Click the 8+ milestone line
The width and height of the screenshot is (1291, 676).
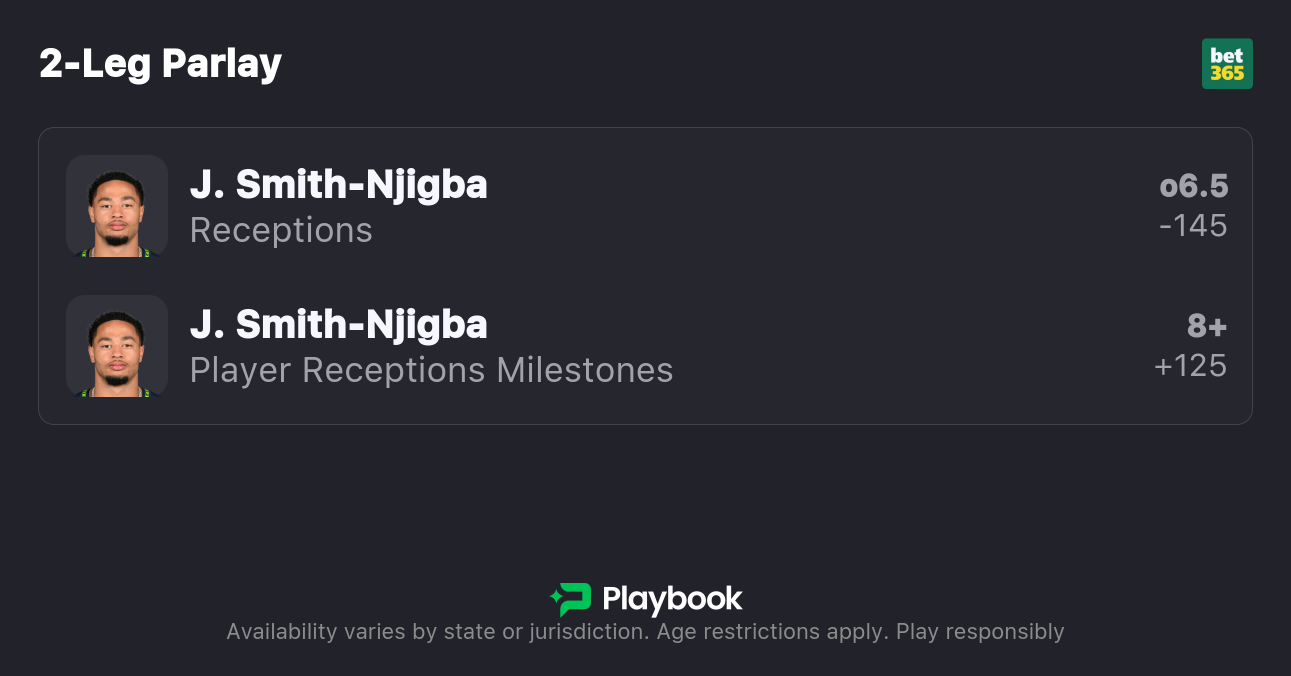1207,327
